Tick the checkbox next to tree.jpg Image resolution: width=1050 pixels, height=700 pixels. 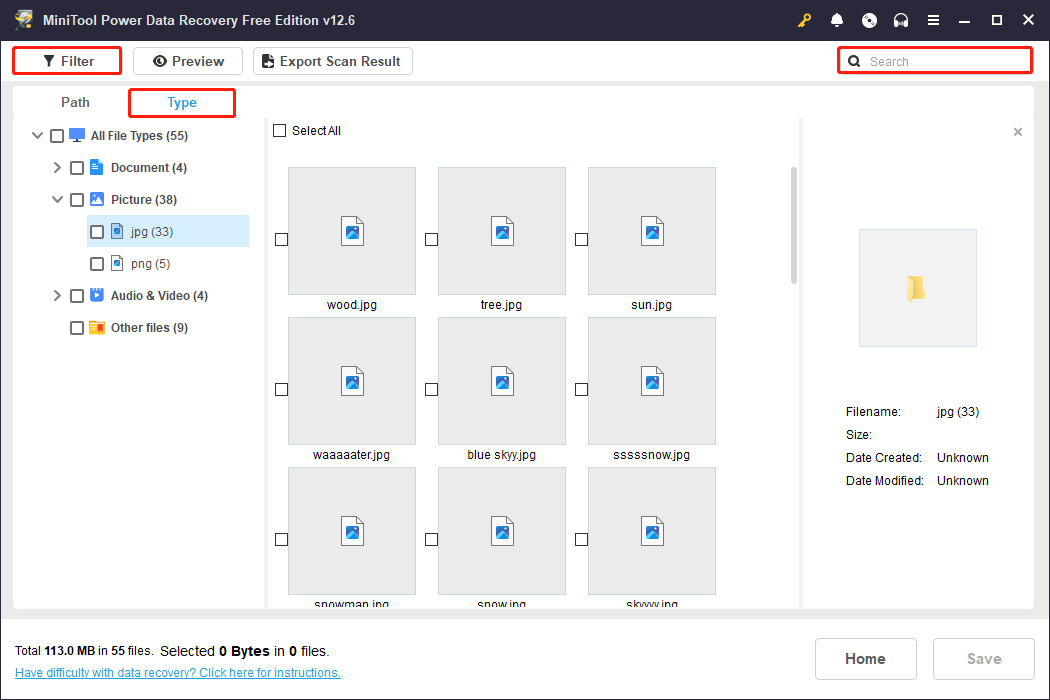[x=431, y=239]
